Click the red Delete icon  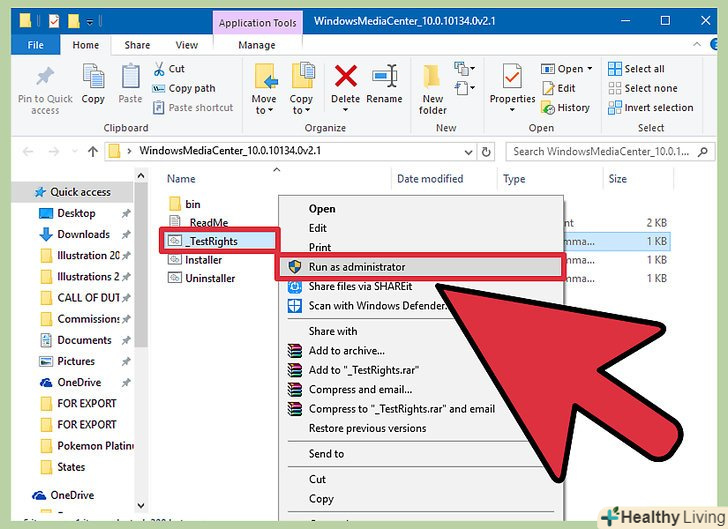(346, 76)
